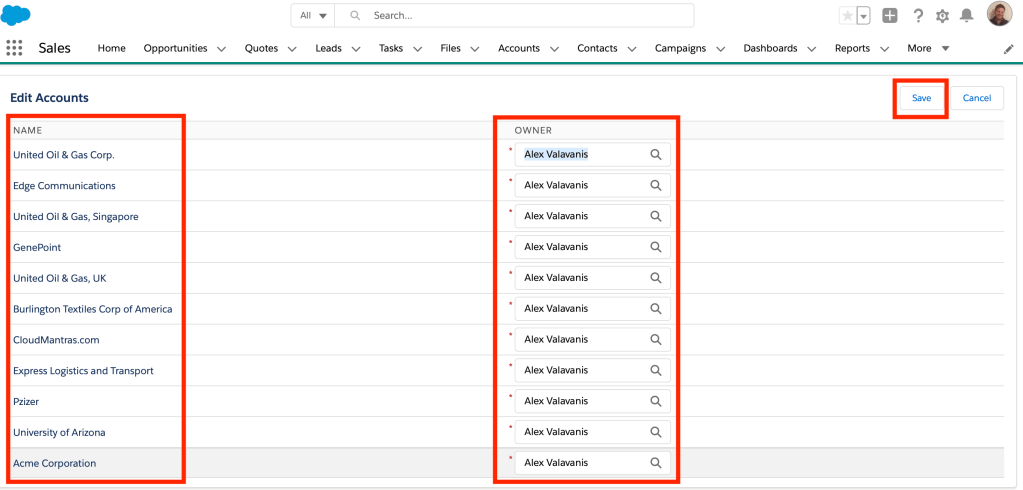Open the App Launcher grid icon
The image size is (1023, 490).
(x=14, y=48)
